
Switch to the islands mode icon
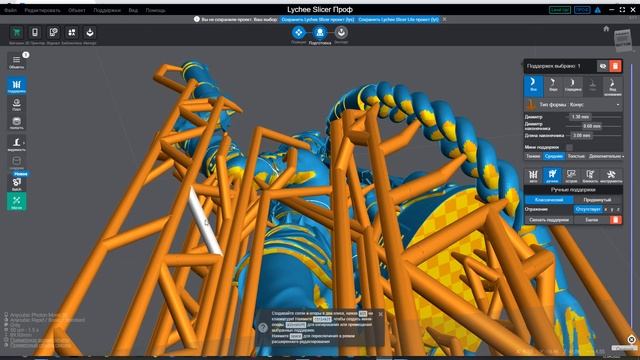coord(571,176)
